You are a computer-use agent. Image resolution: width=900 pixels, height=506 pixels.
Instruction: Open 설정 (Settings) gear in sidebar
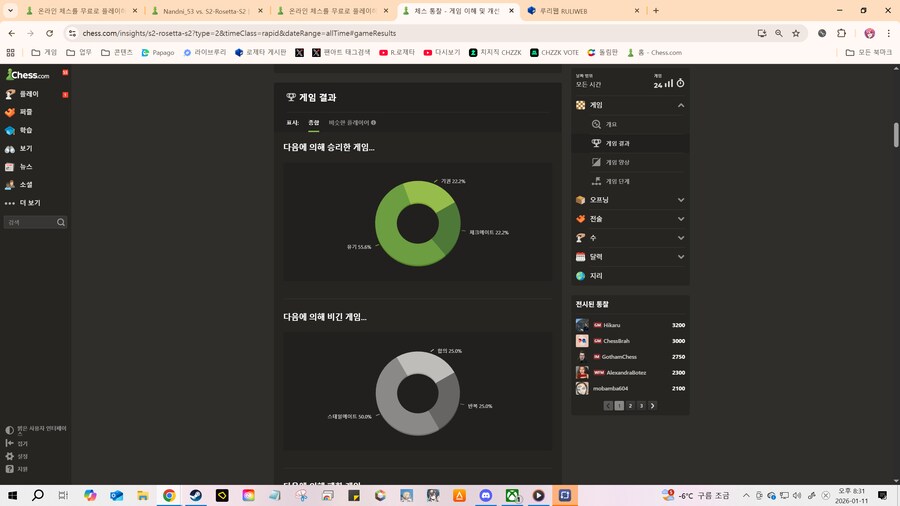pos(17,456)
